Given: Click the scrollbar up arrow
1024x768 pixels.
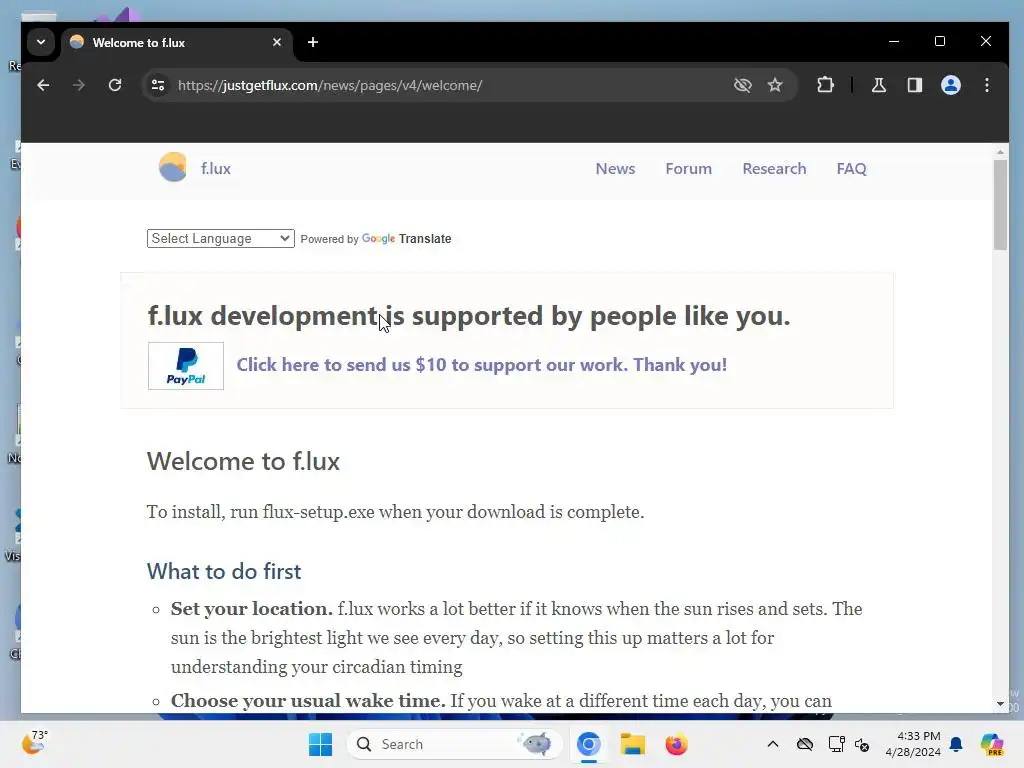Looking at the screenshot, I should 1000,152.
